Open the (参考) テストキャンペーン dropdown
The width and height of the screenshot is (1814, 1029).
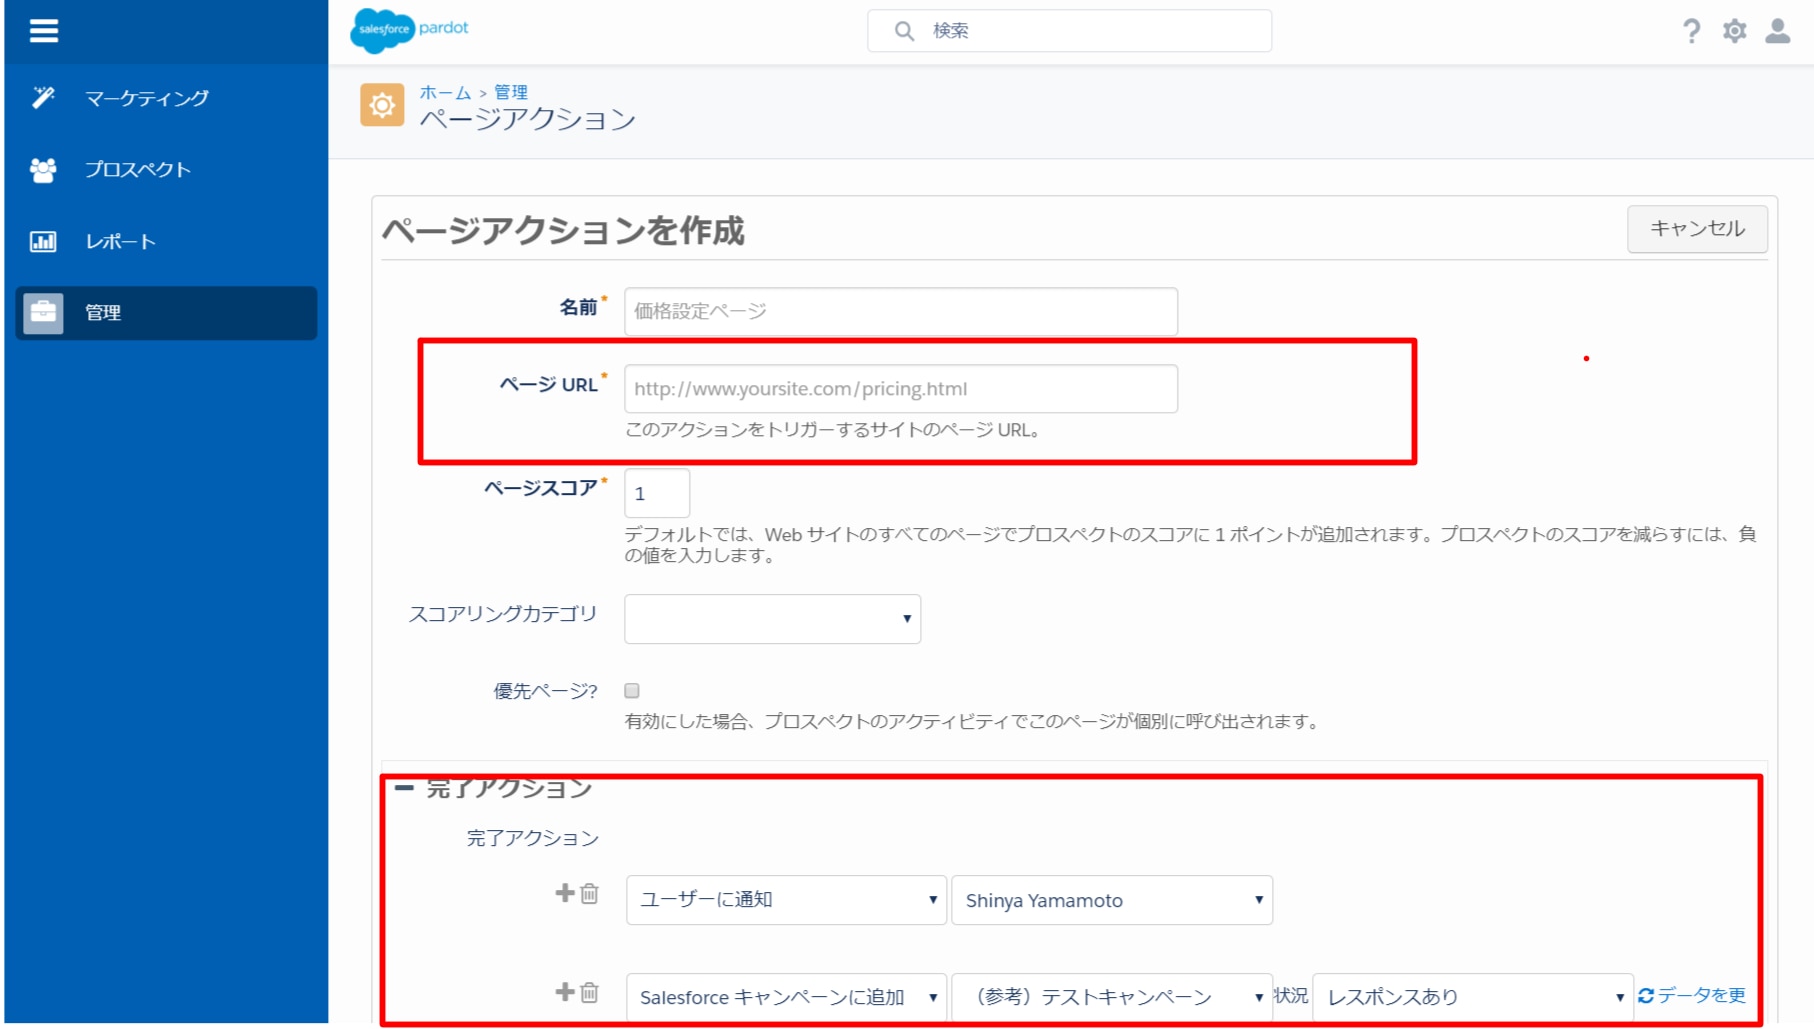click(1112, 997)
